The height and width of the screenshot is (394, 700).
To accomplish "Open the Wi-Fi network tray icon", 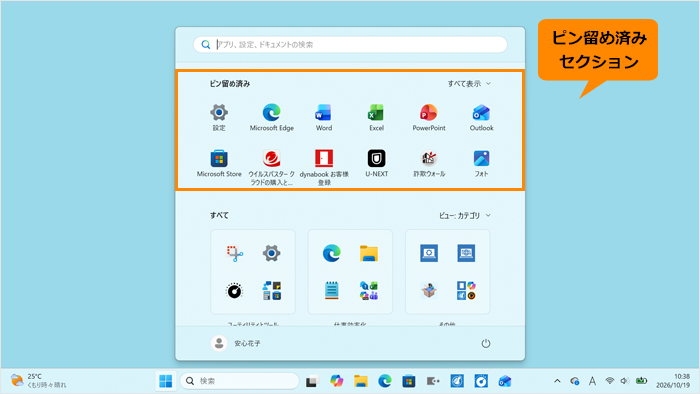I will click(x=609, y=381).
